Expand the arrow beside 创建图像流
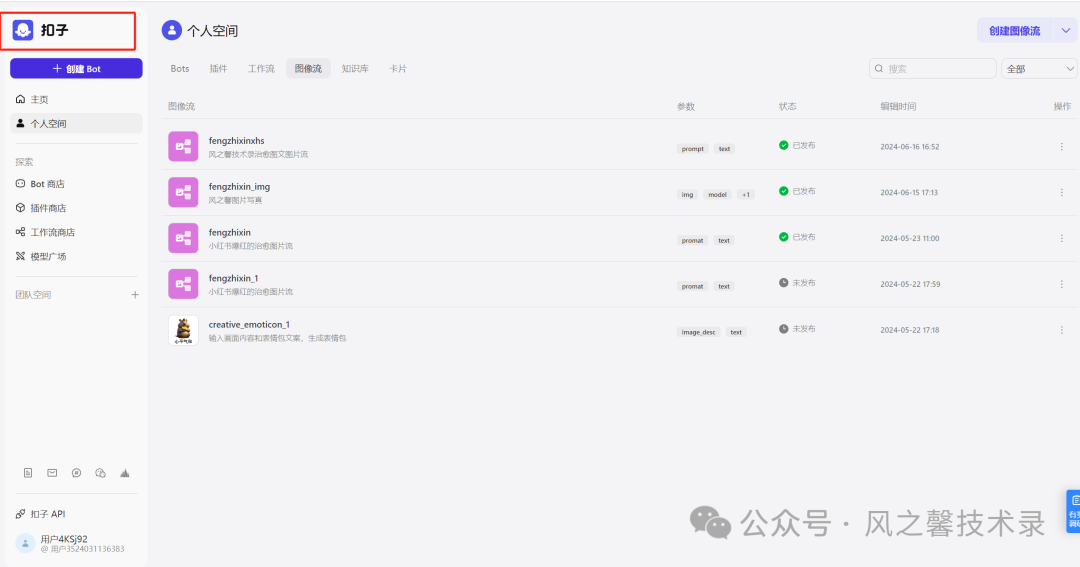This screenshot has height=567, width=1080. [1066, 31]
